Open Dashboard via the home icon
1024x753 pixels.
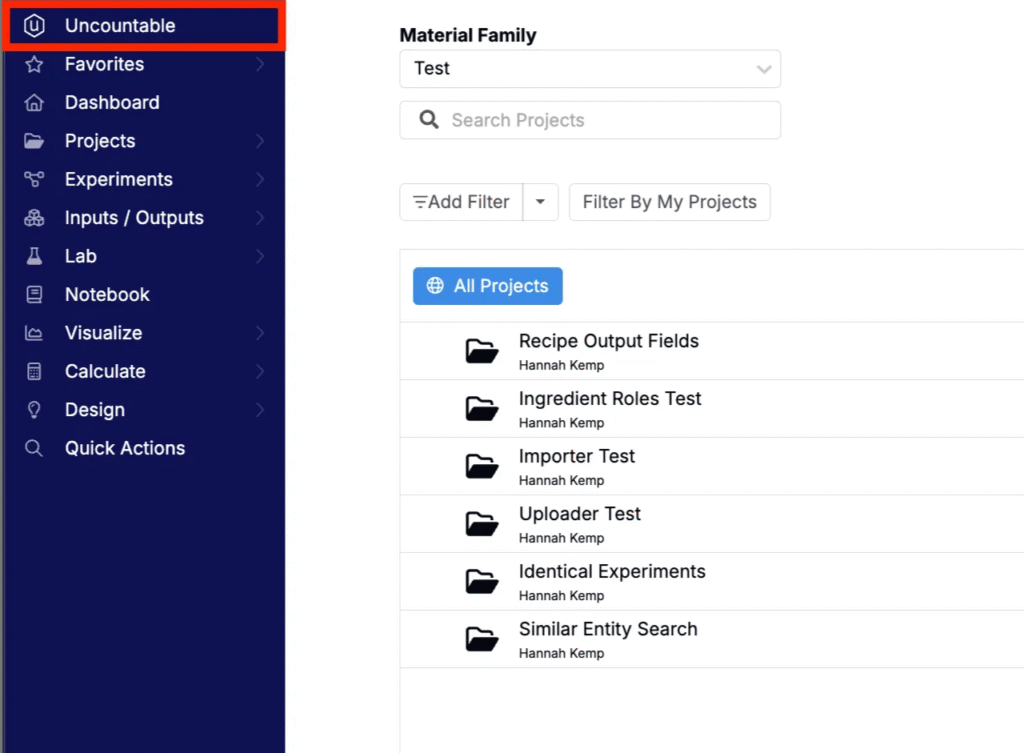pos(34,103)
